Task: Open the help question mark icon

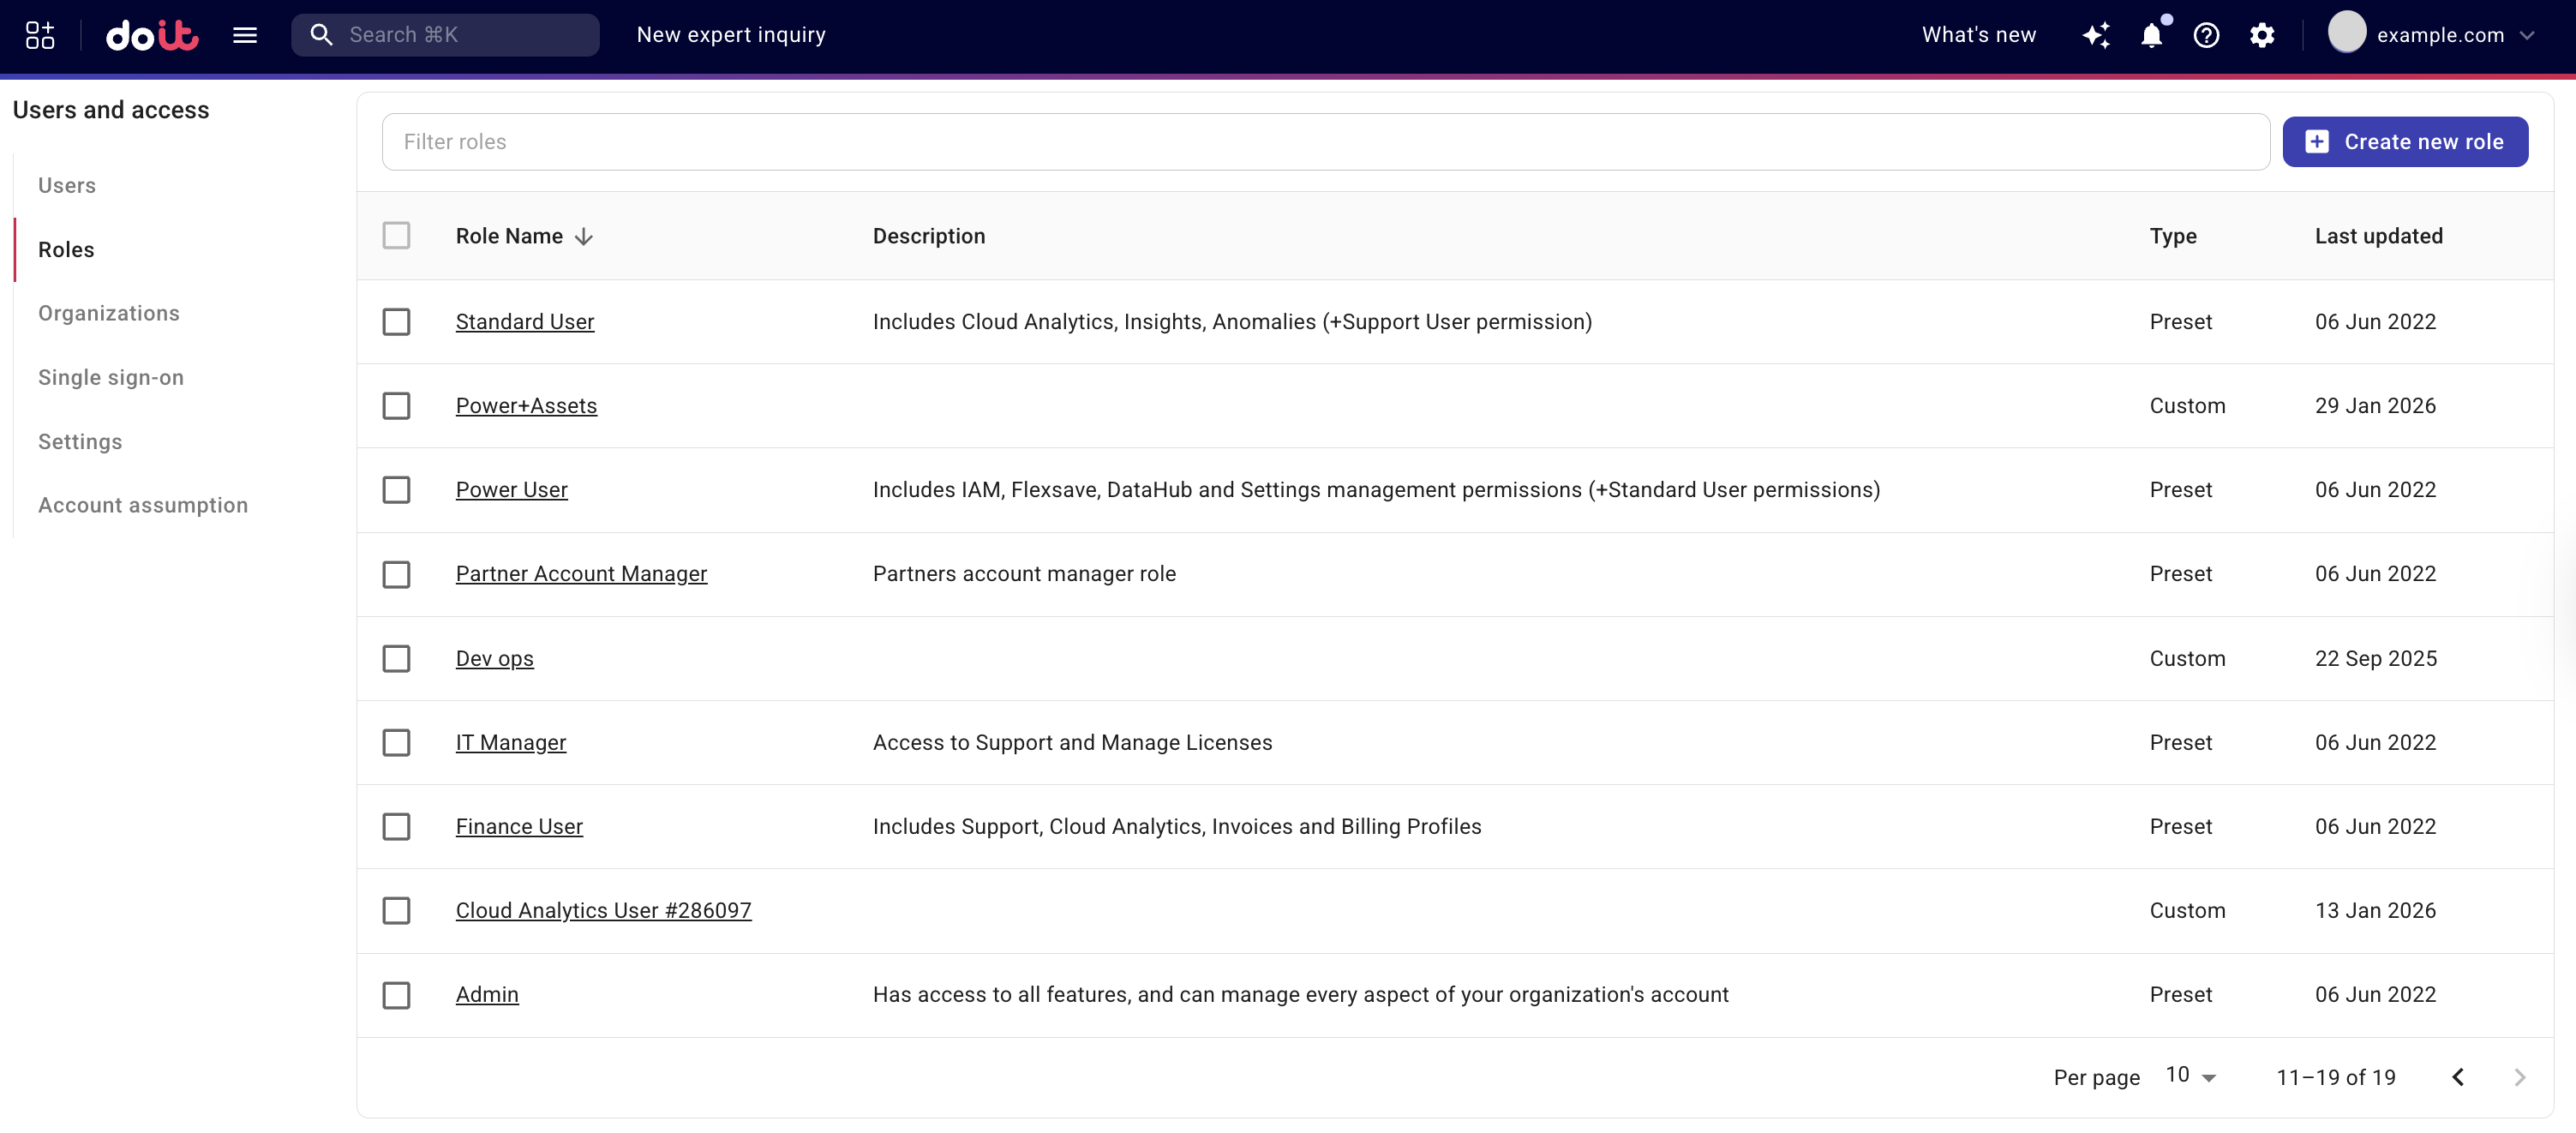Action: click(2206, 35)
